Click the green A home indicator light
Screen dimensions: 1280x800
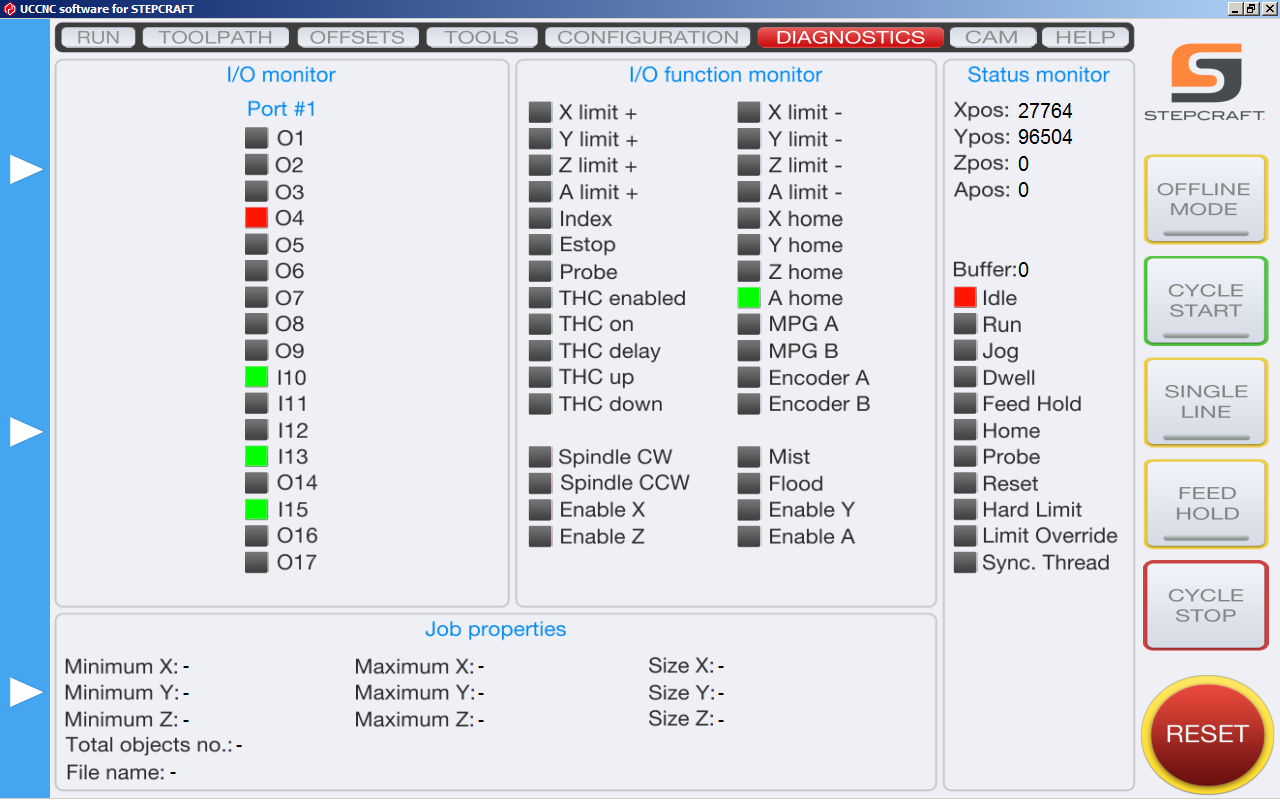(x=749, y=297)
